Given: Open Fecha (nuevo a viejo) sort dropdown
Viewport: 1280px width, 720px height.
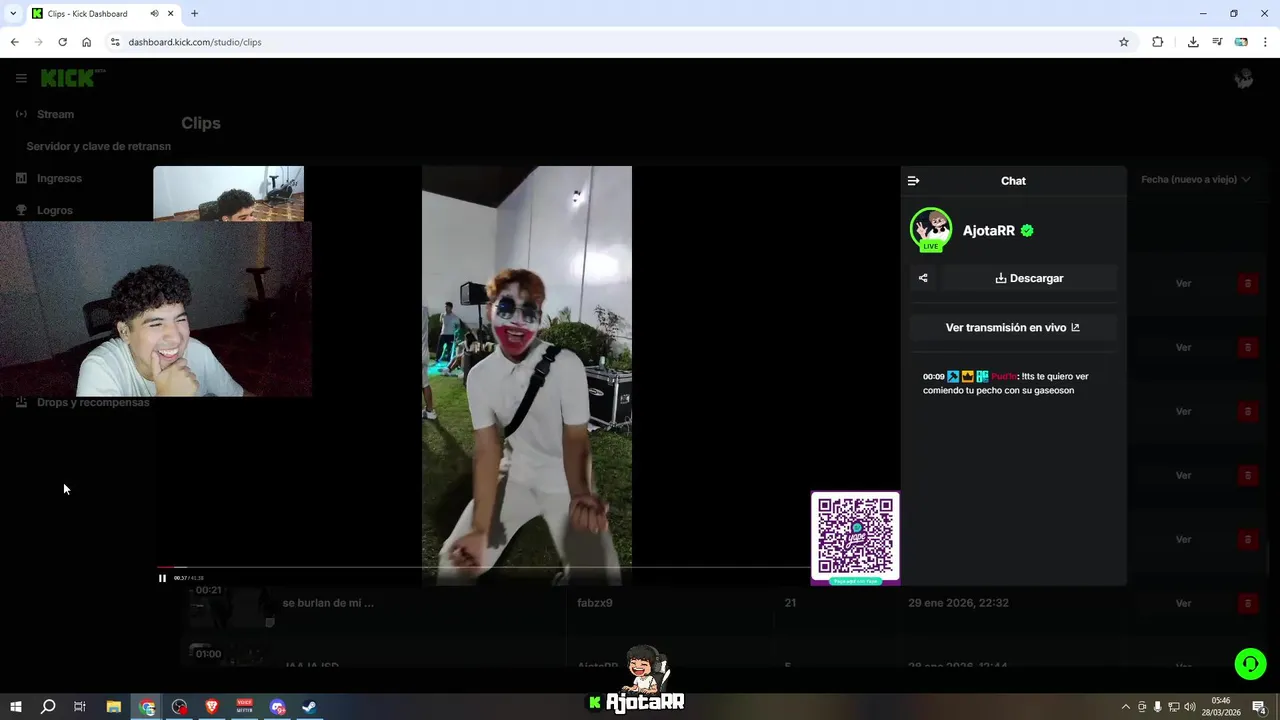Looking at the screenshot, I should [1196, 179].
